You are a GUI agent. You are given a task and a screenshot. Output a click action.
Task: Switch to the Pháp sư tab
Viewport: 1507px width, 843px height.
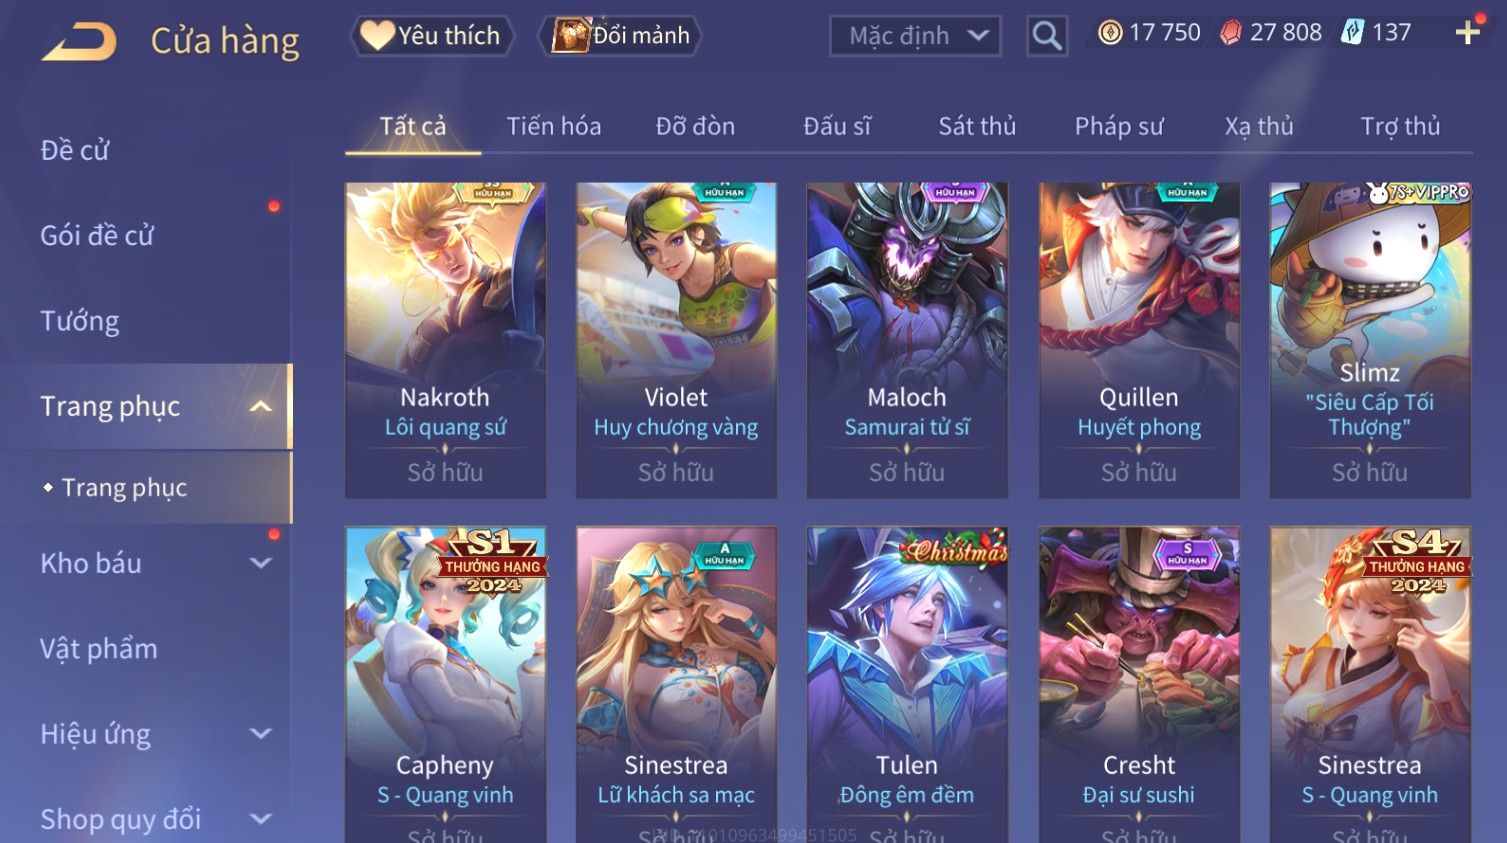pyautogui.click(x=1119, y=126)
